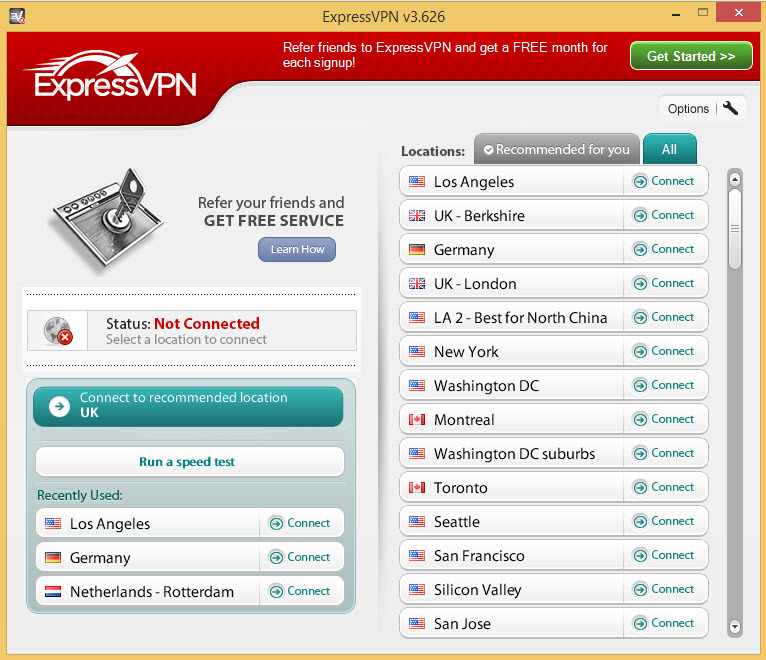Viewport: 766px width, 660px height.
Task: Run a speed test
Action: pyautogui.click(x=190, y=462)
